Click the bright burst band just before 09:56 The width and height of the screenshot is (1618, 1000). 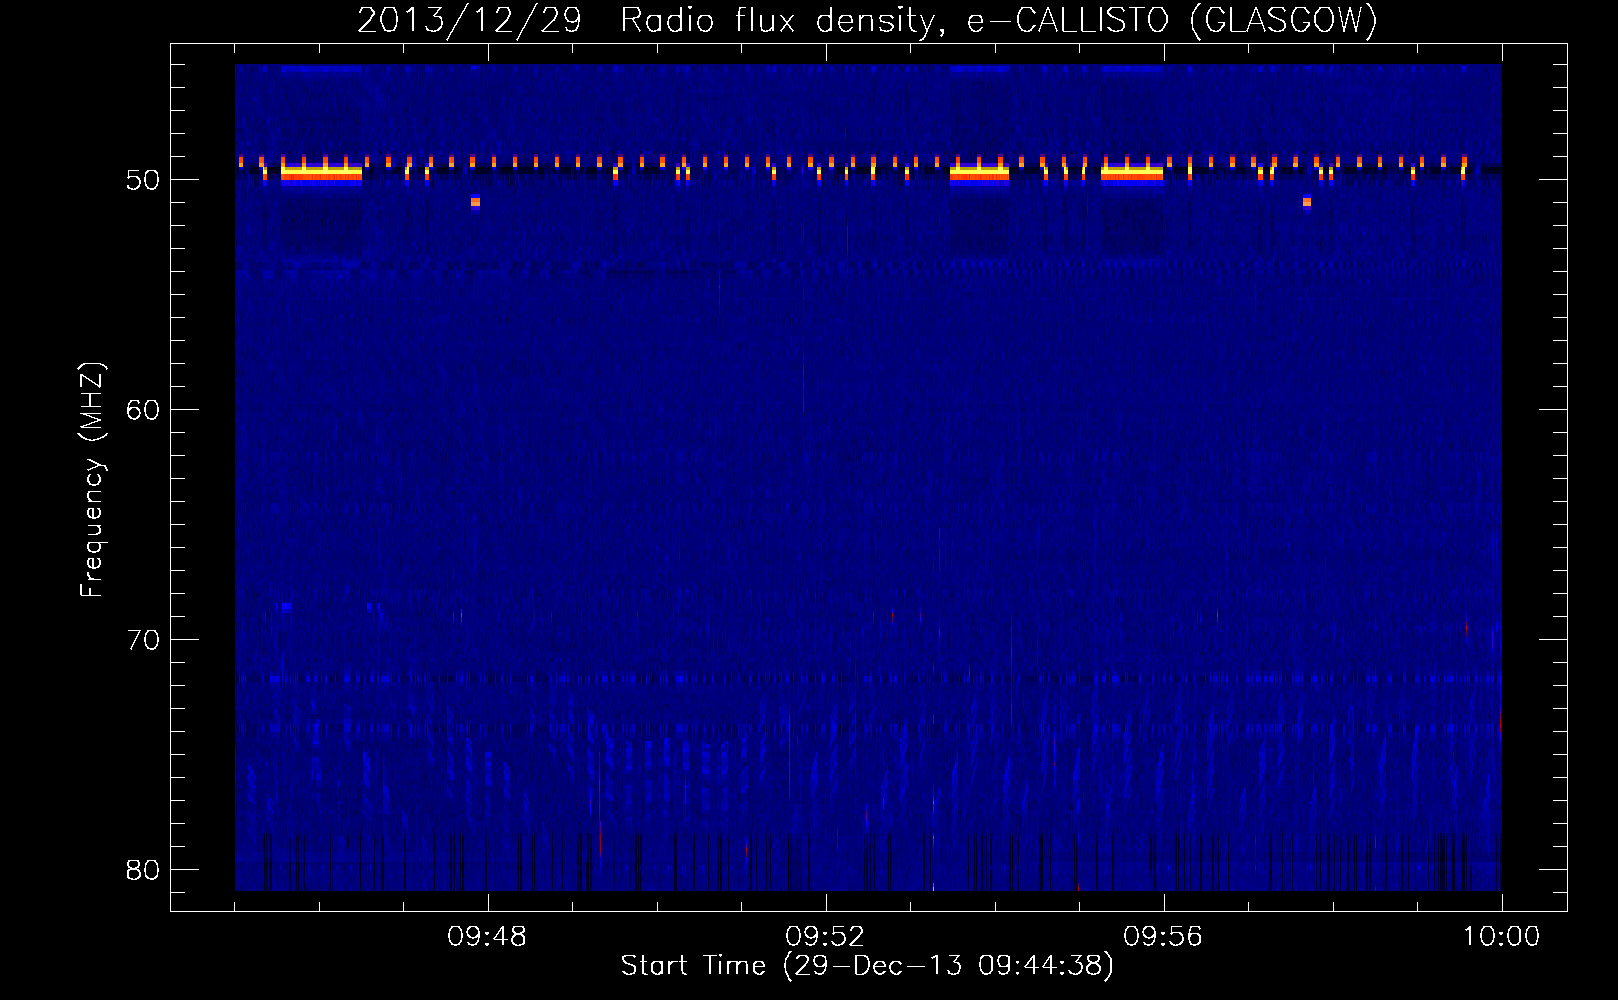1132,173
